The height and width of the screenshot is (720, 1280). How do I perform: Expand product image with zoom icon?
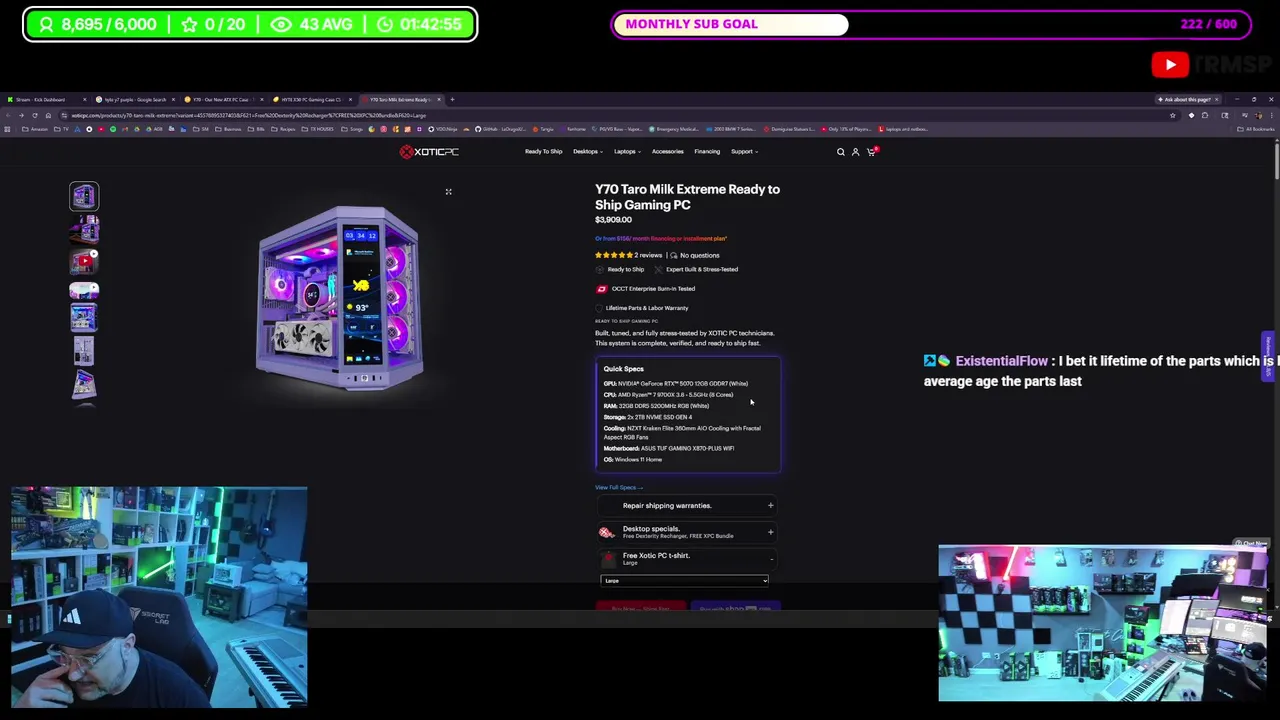tap(448, 191)
